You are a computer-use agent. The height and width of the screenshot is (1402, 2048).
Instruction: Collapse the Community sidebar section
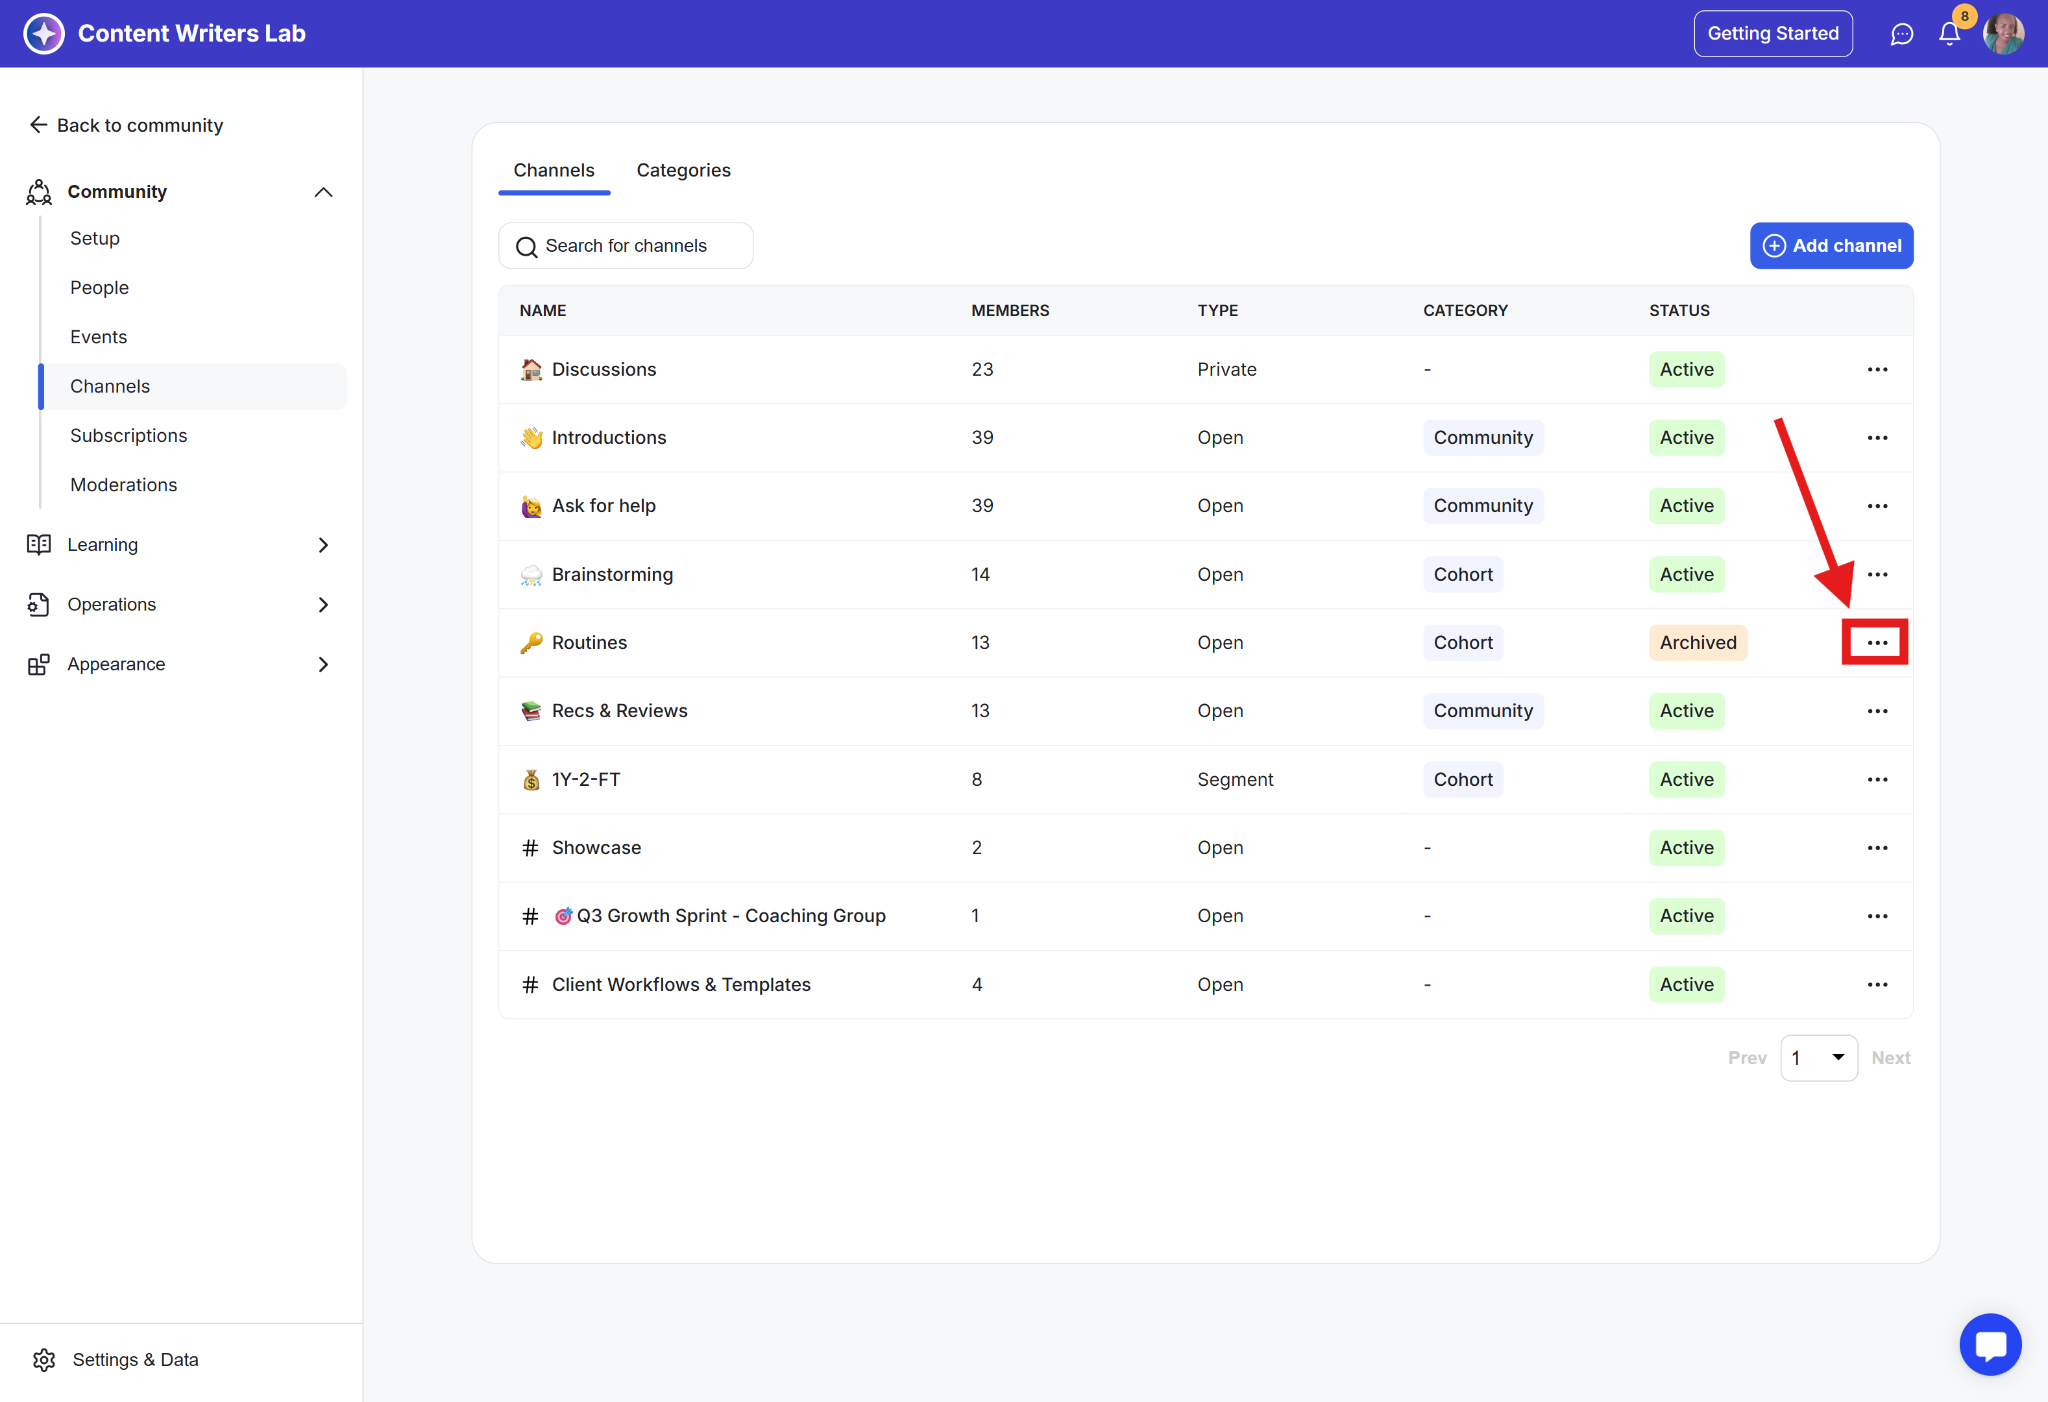pyautogui.click(x=323, y=192)
